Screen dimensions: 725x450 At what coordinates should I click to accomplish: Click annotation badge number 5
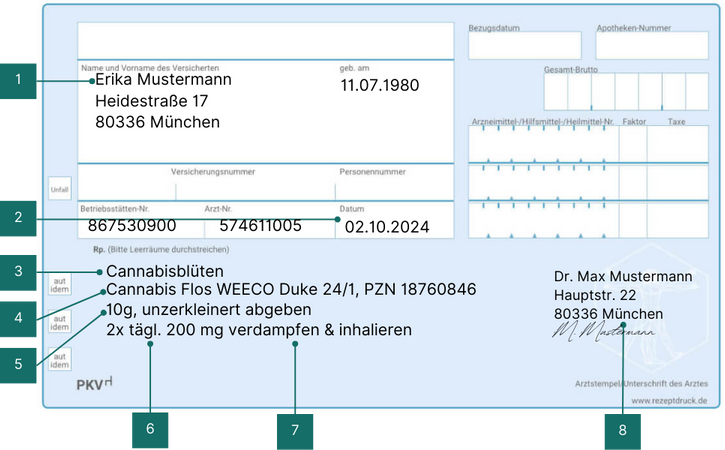(19, 365)
